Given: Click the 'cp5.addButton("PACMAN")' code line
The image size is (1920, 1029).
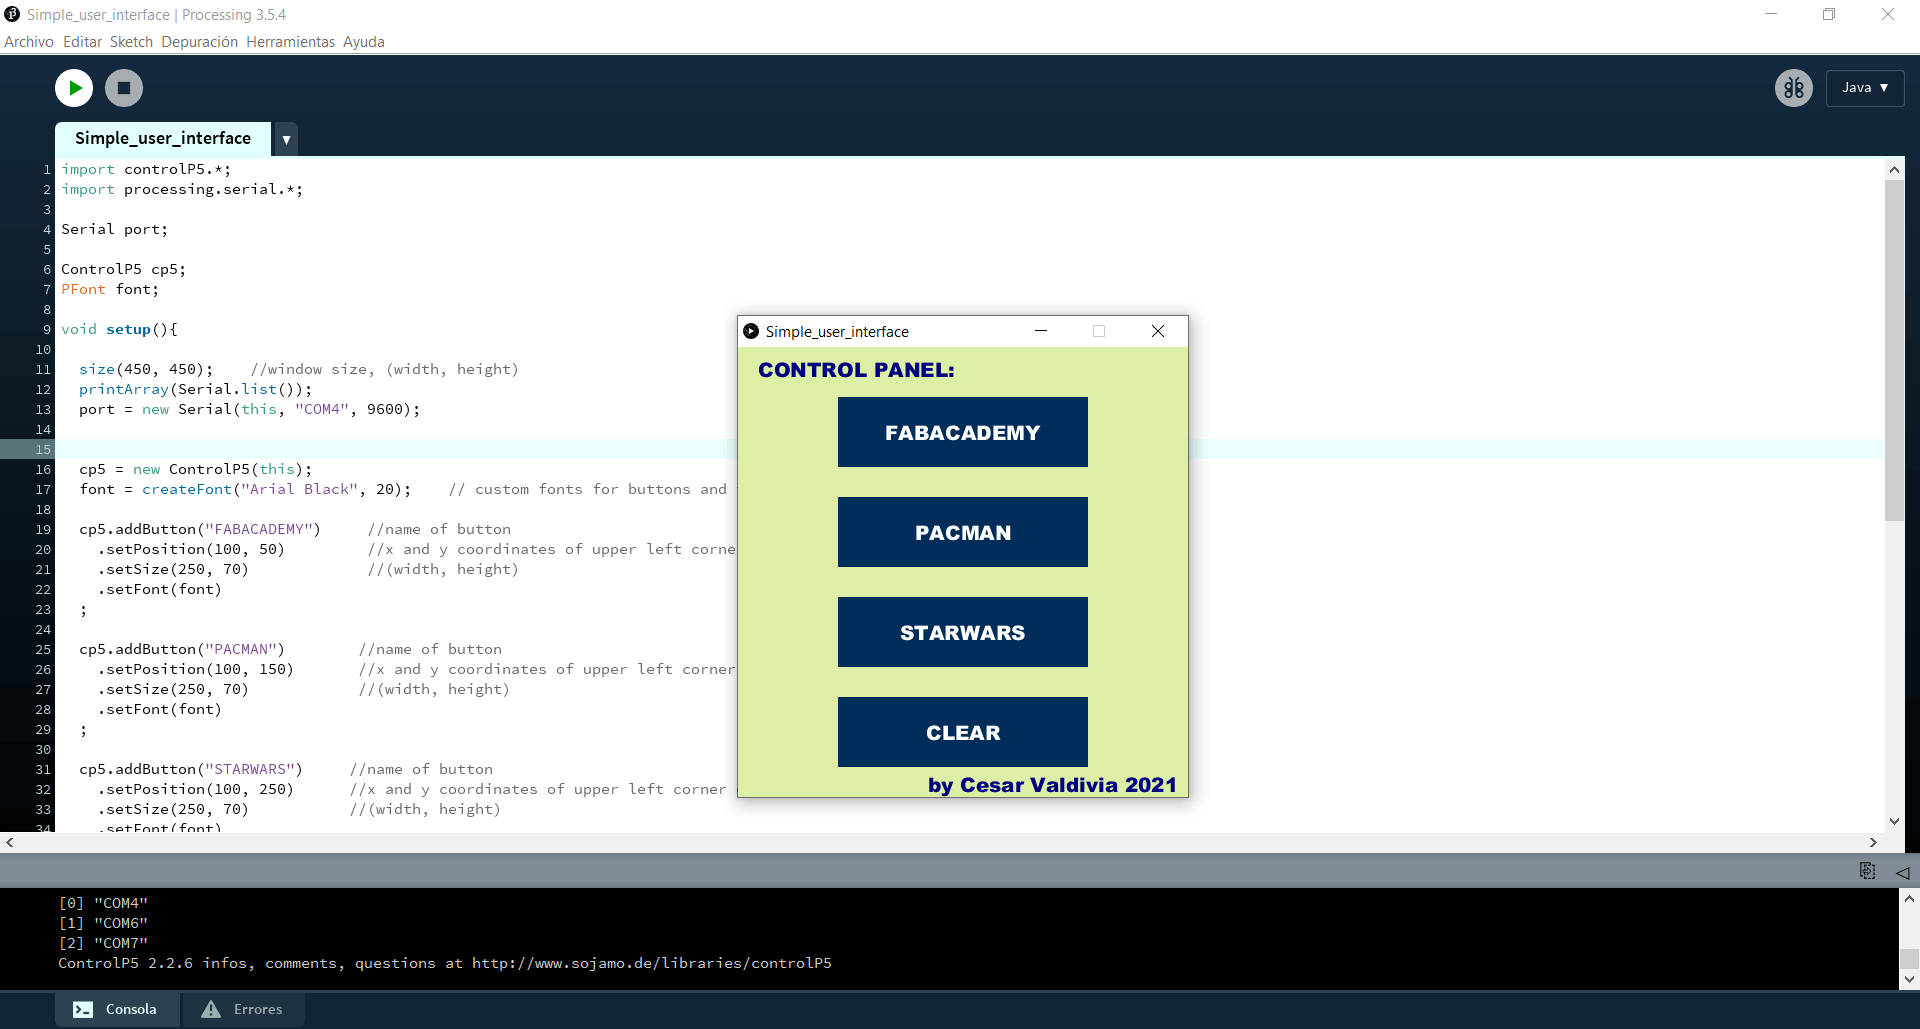Looking at the screenshot, I should [182, 649].
